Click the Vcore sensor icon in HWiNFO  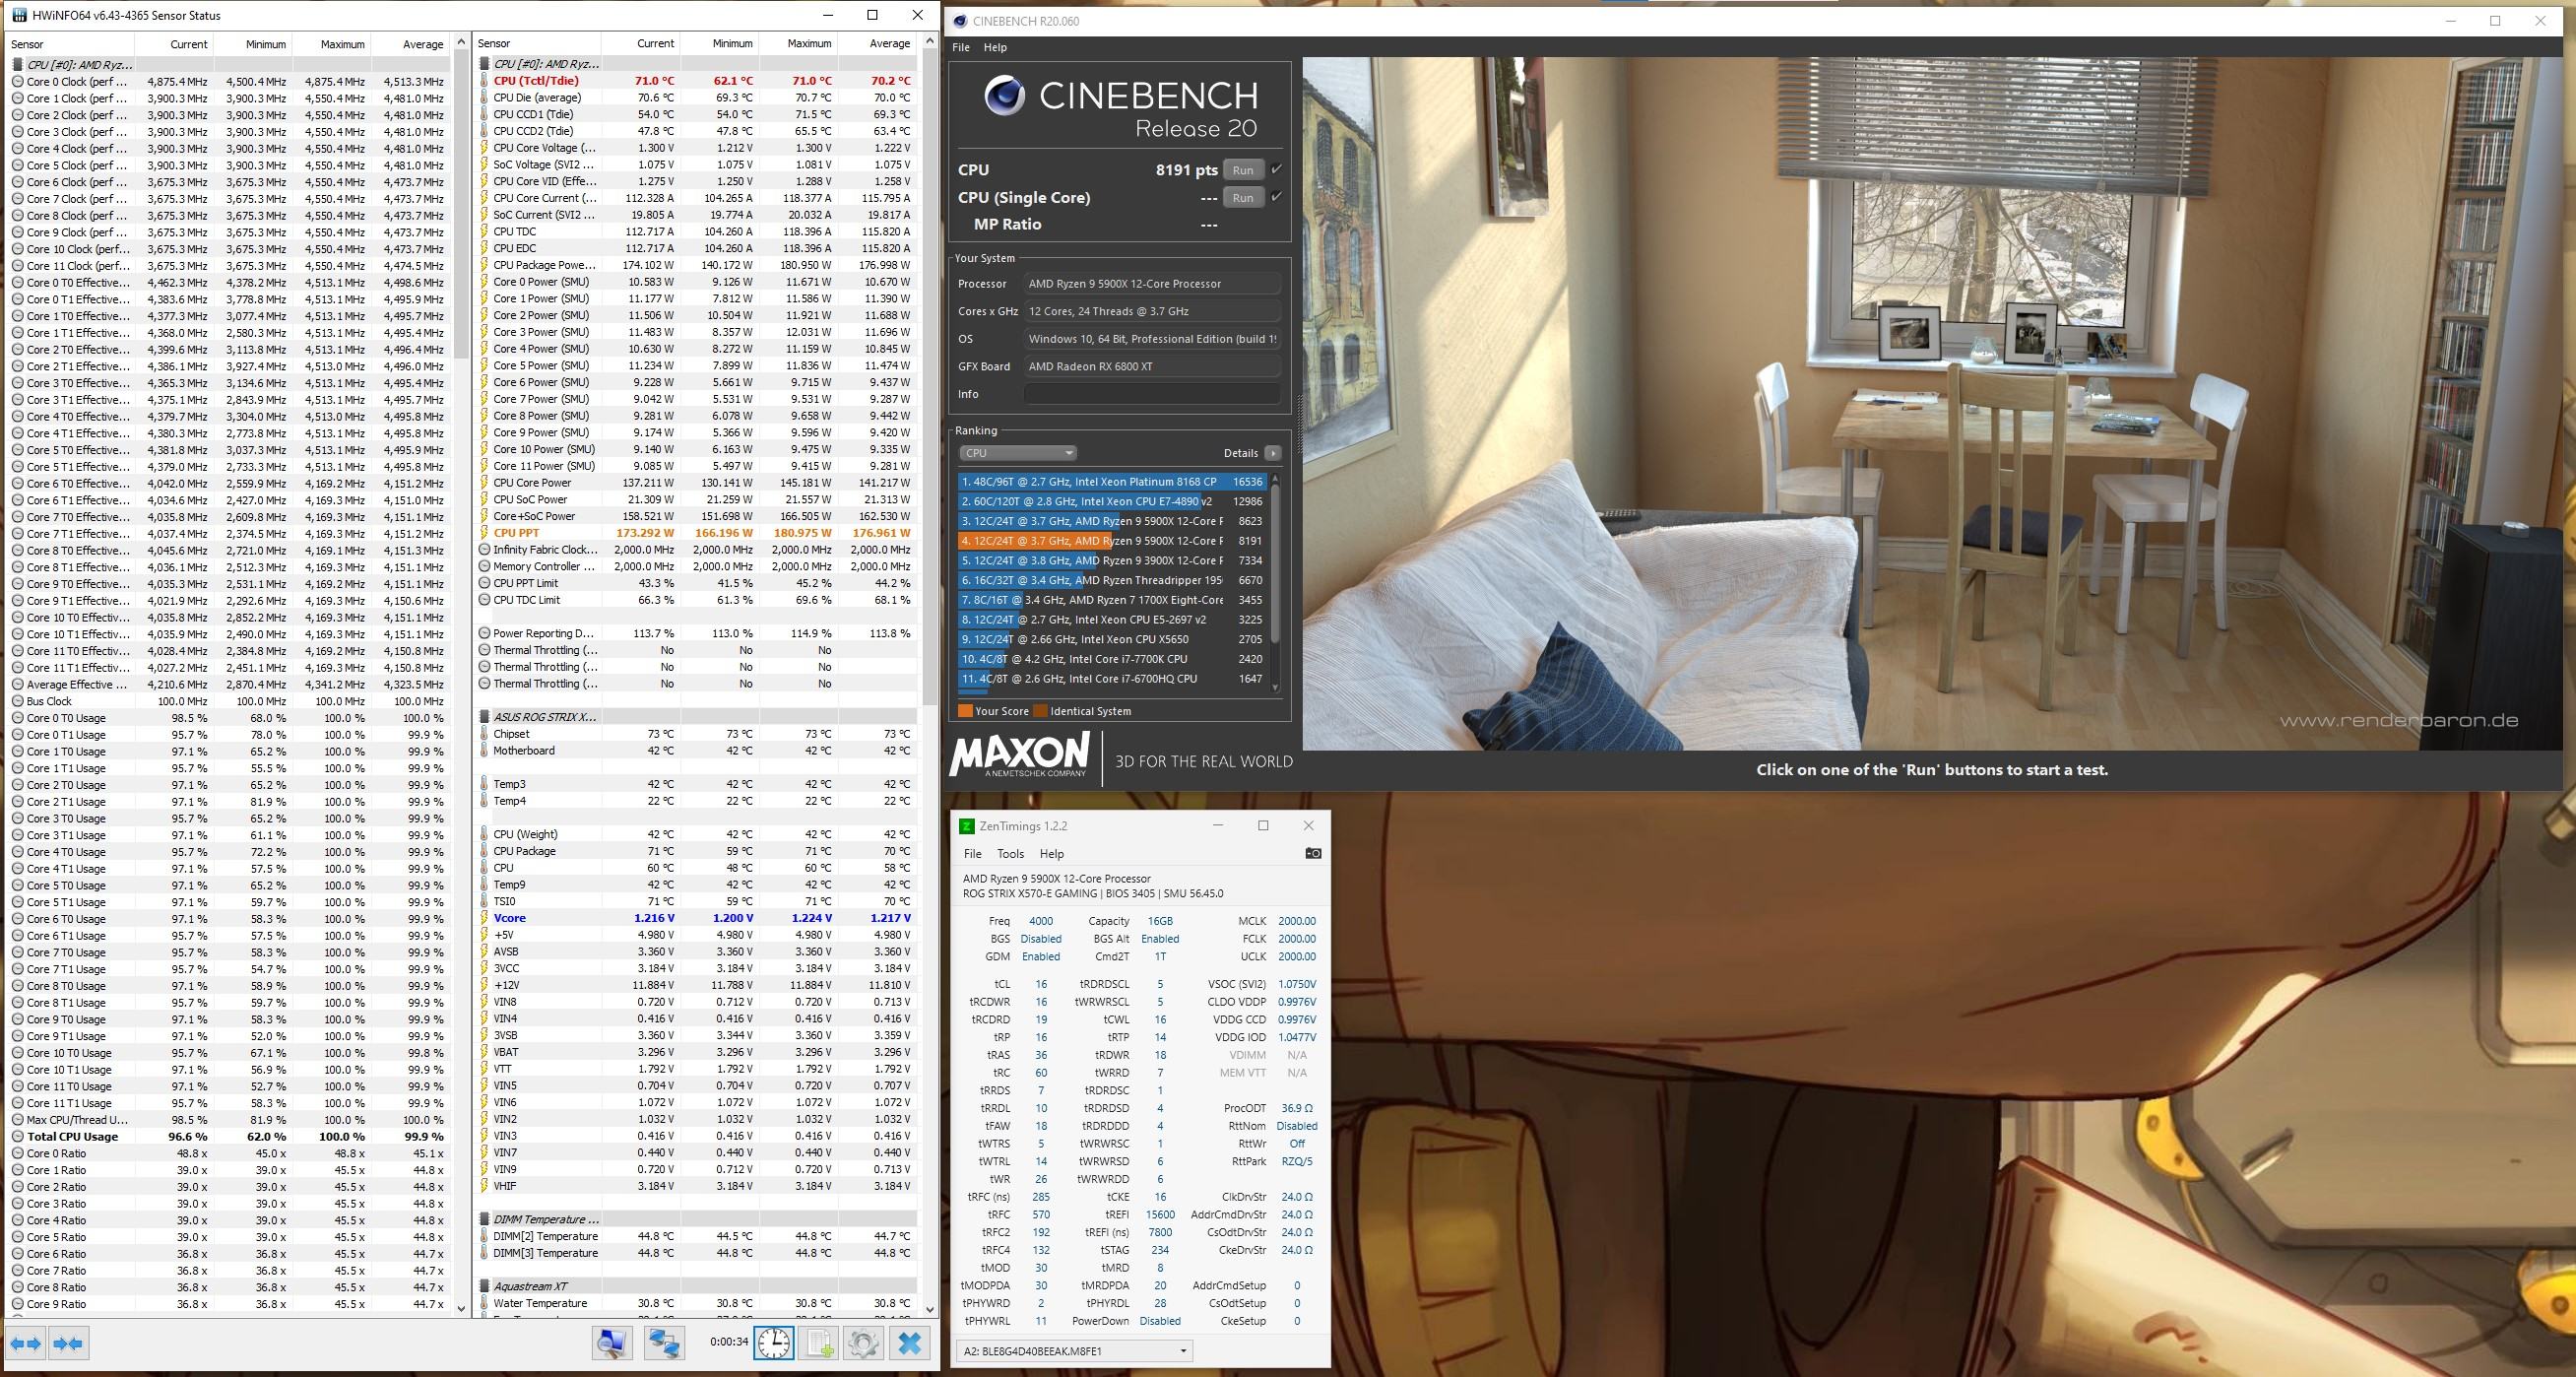[x=484, y=918]
